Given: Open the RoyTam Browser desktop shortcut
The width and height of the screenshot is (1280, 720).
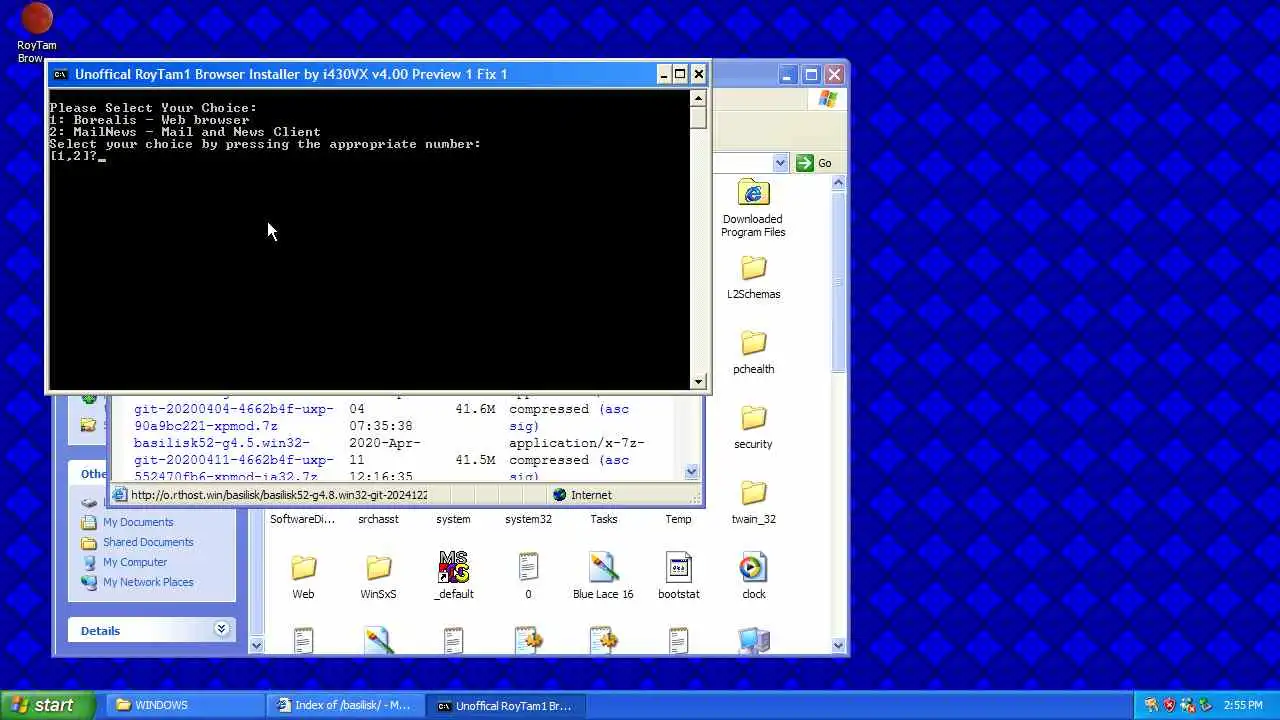Looking at the screenshot, I should coord(37,32).
